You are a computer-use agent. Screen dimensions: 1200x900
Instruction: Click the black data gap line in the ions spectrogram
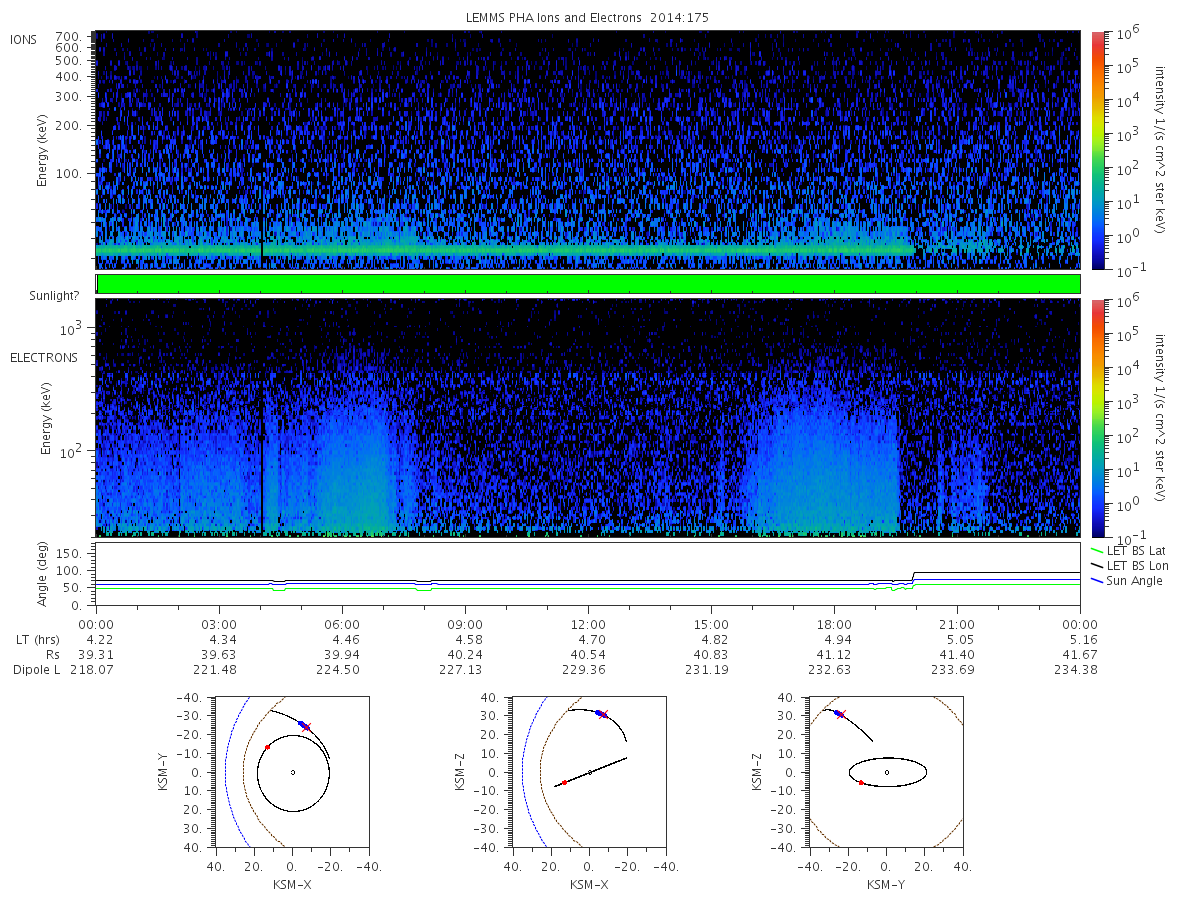tap(262, 150)
